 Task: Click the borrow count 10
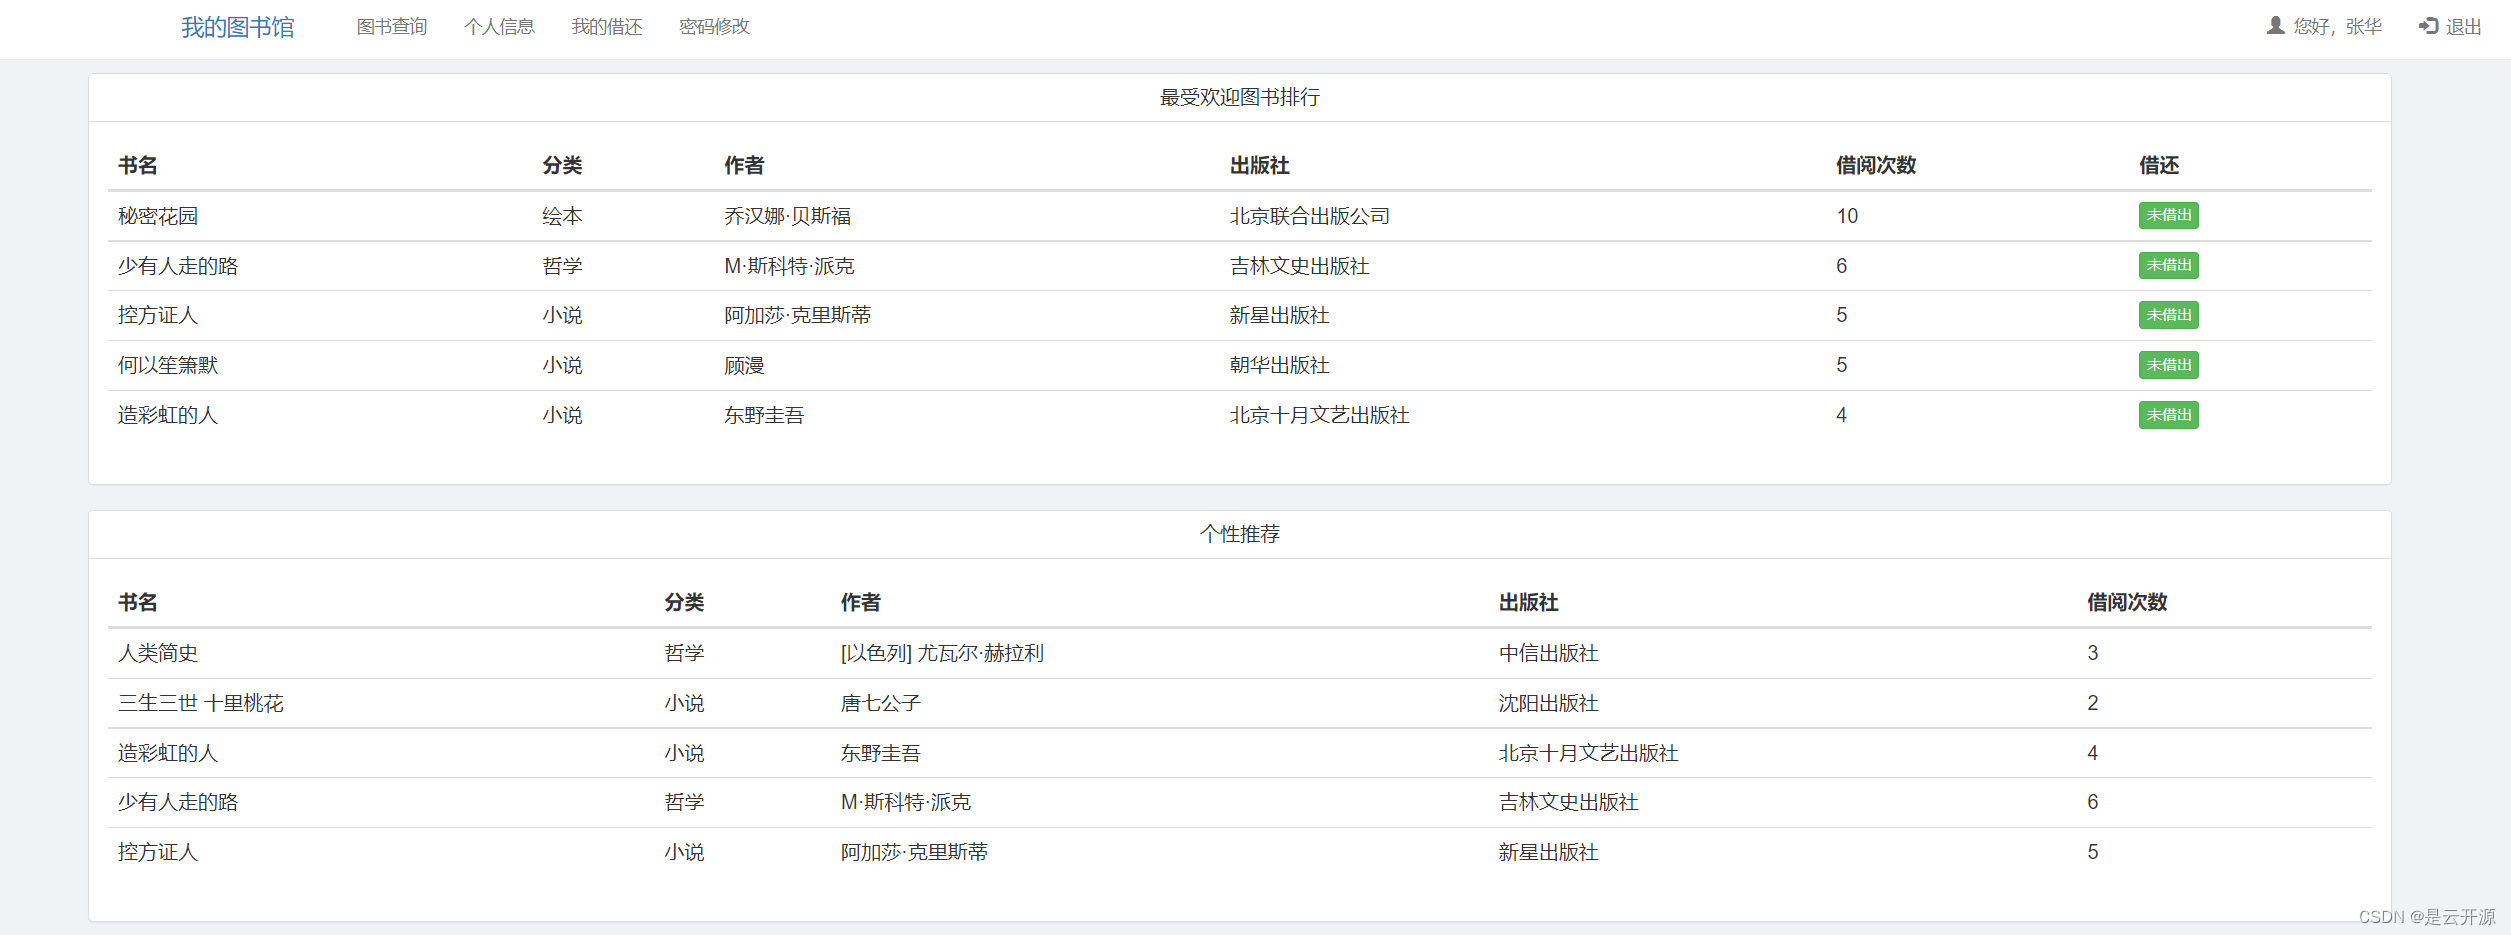tap(1846, 216)
